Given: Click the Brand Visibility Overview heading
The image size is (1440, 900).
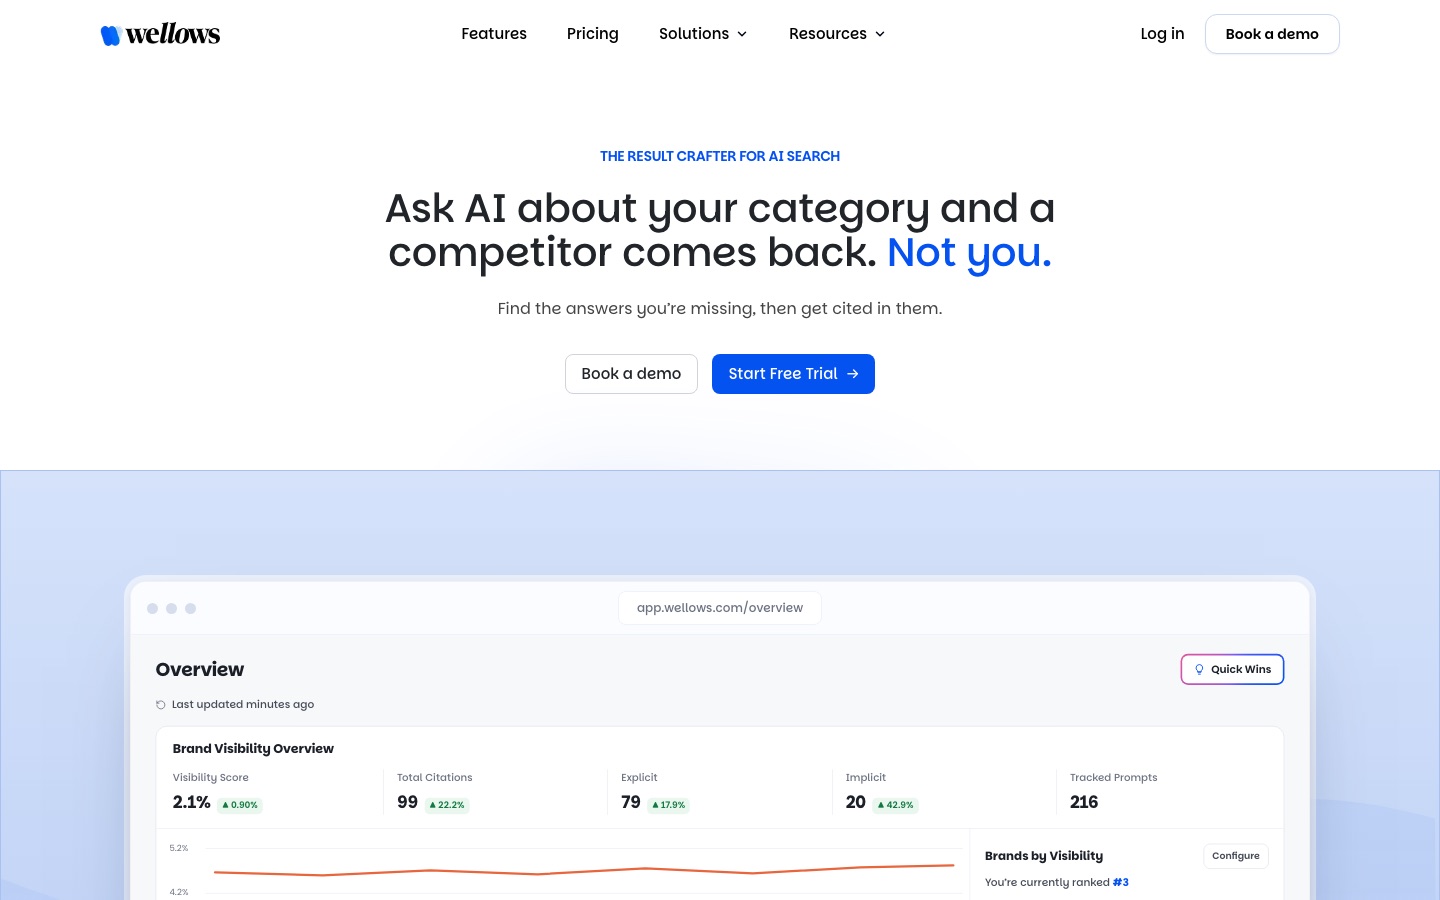Looking at the screenshot, I should [x=253, y=748].
